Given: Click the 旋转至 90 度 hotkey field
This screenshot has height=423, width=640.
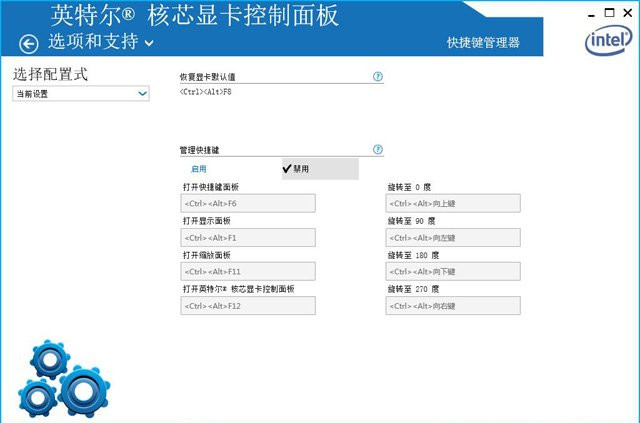Looking at the screenshot, I should pos(453,238).
